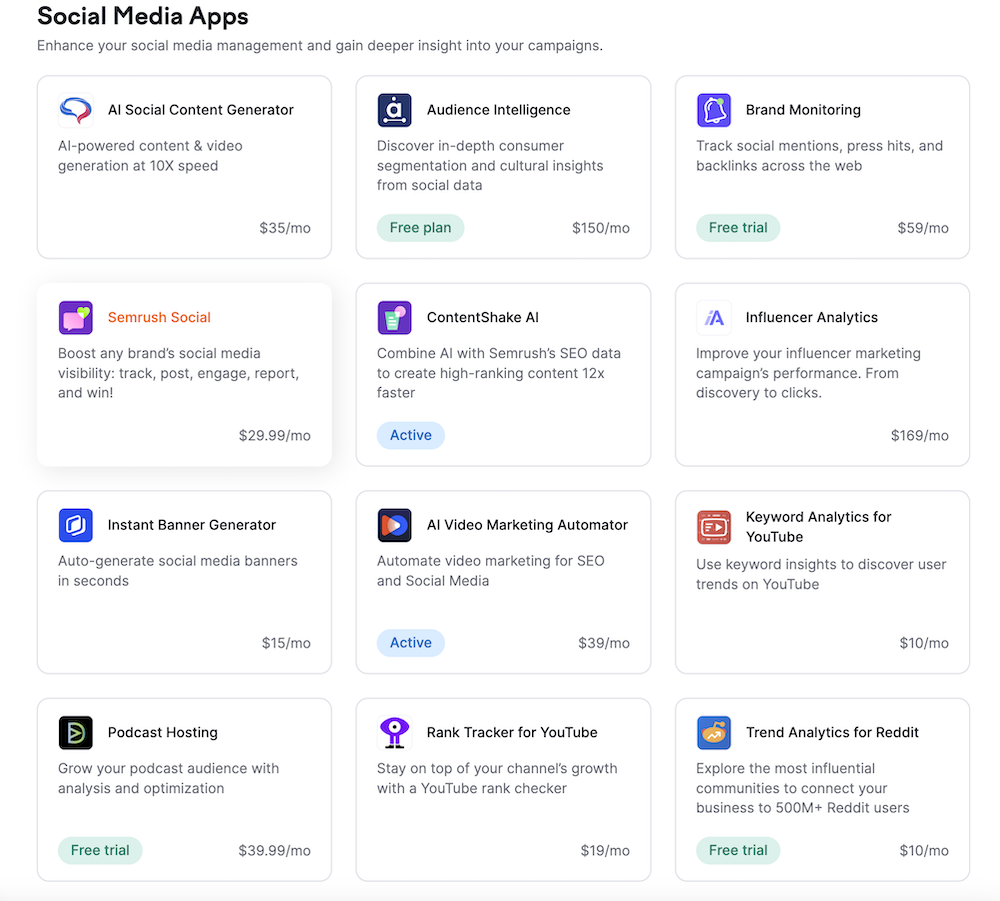Click the Free trial badge on Podcast Hosting
Screen dimensions: 1000x901
click(100, 850)
